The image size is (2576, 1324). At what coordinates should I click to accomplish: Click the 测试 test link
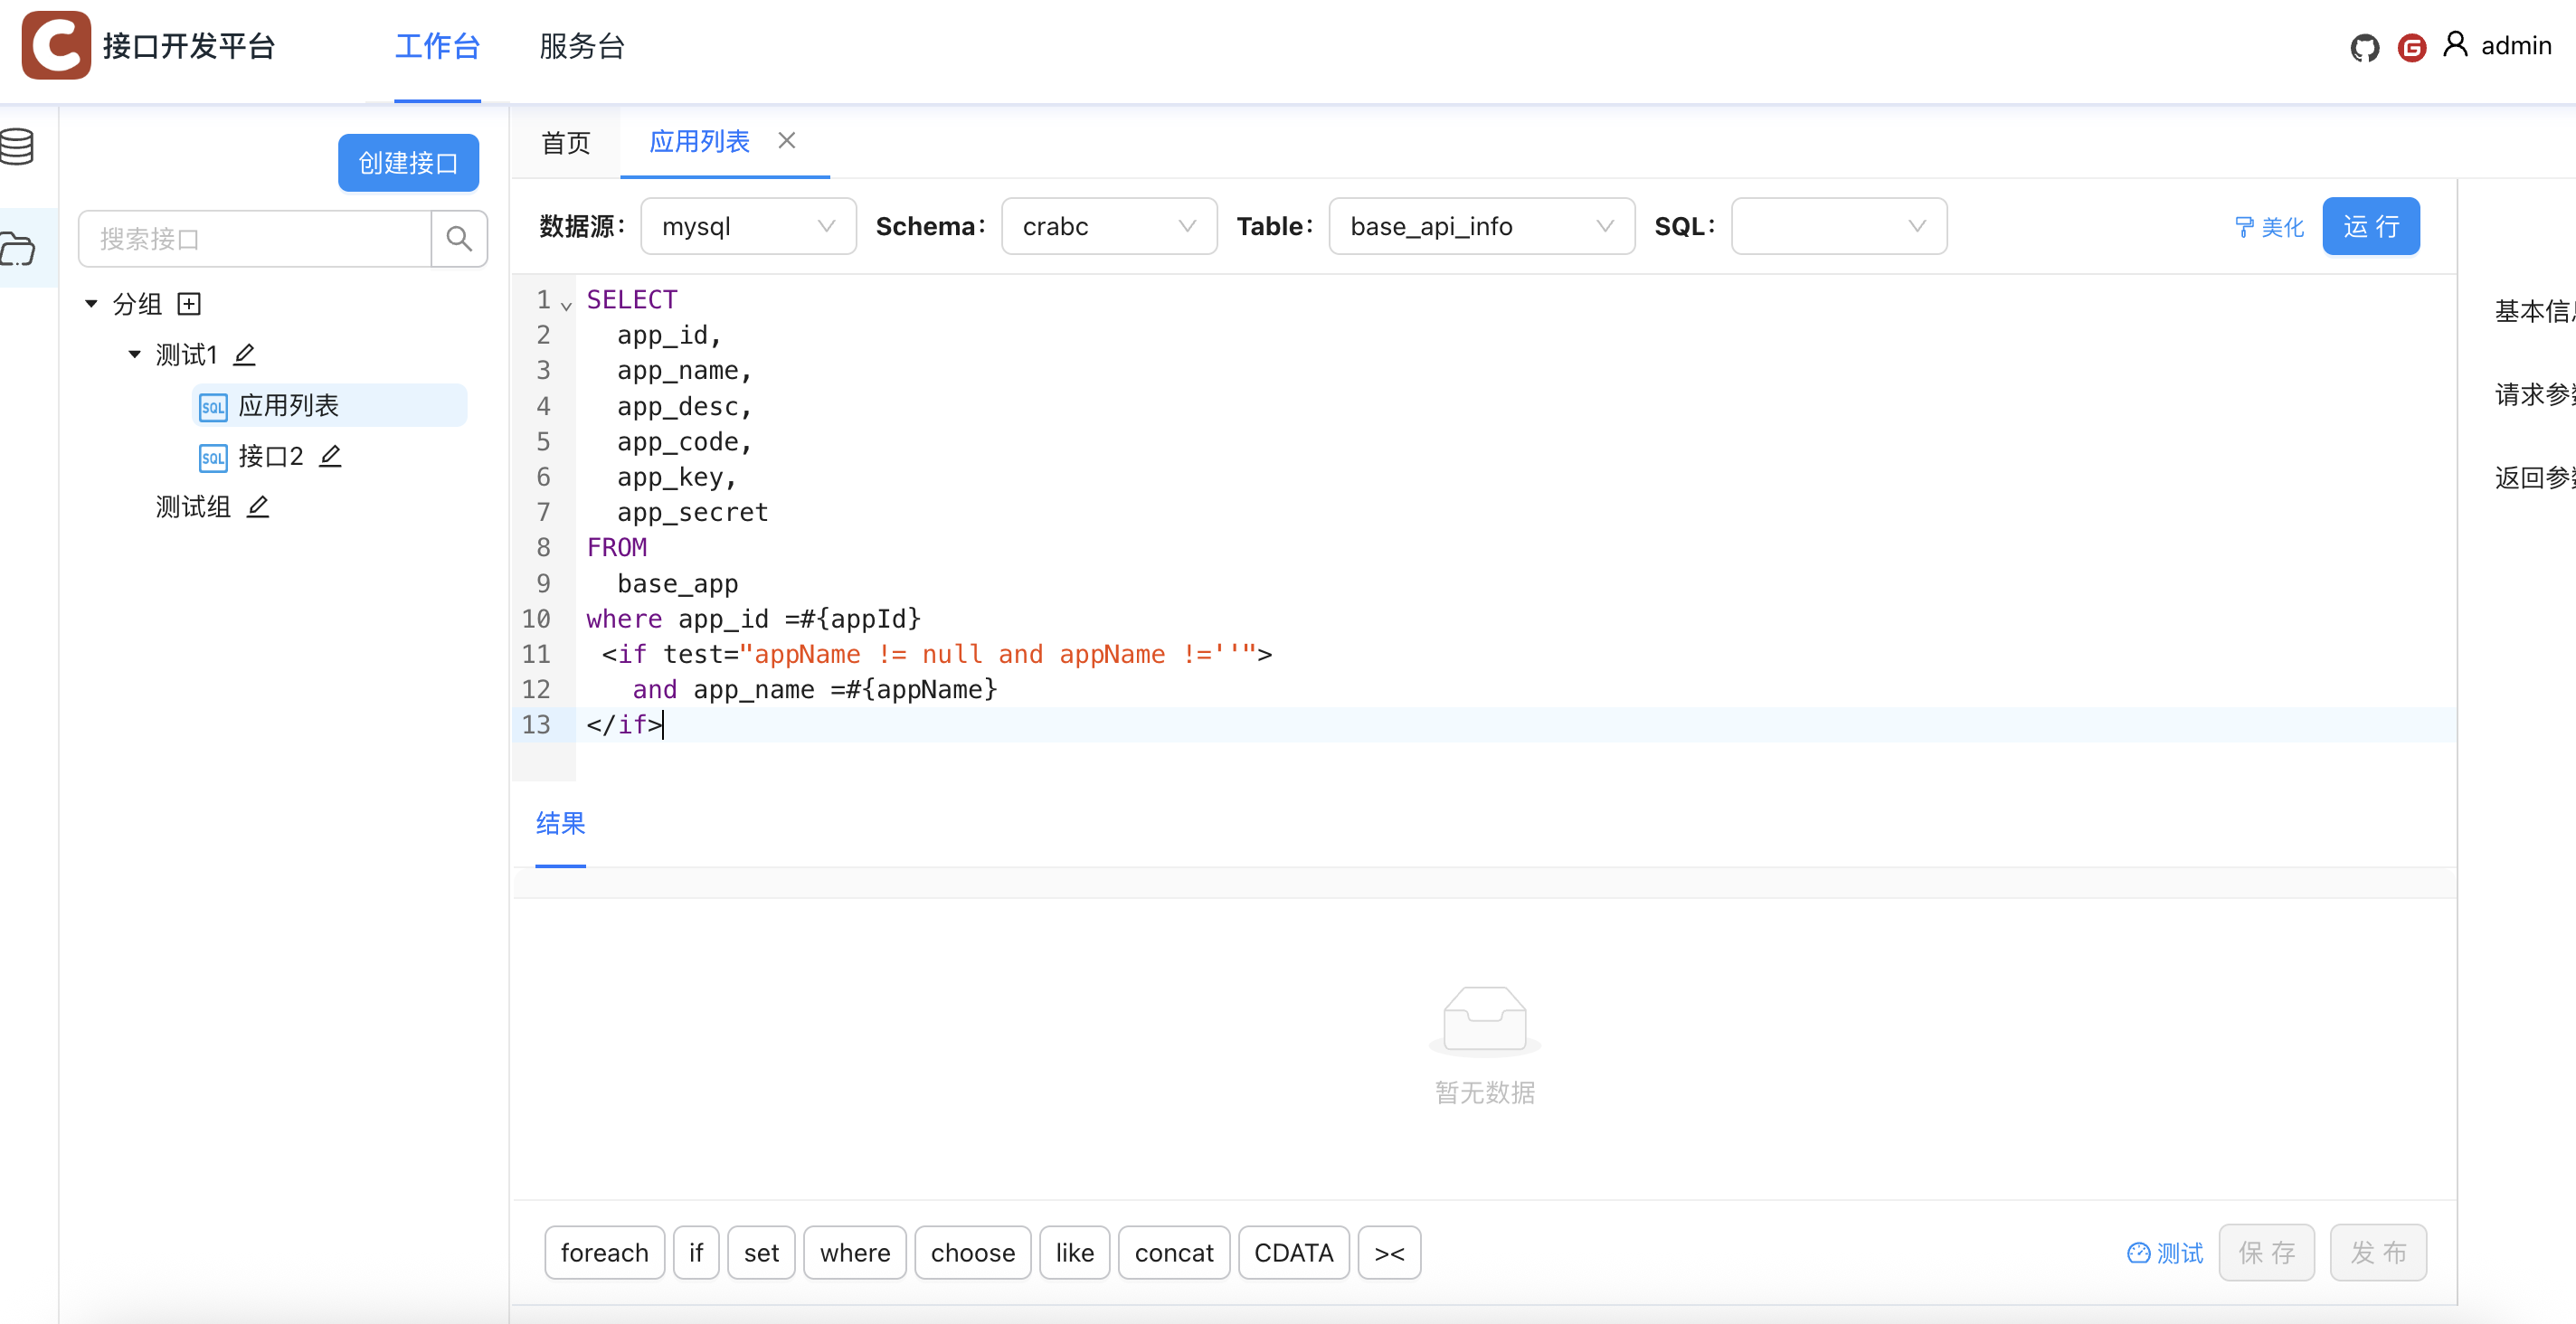[2165, 1252]
